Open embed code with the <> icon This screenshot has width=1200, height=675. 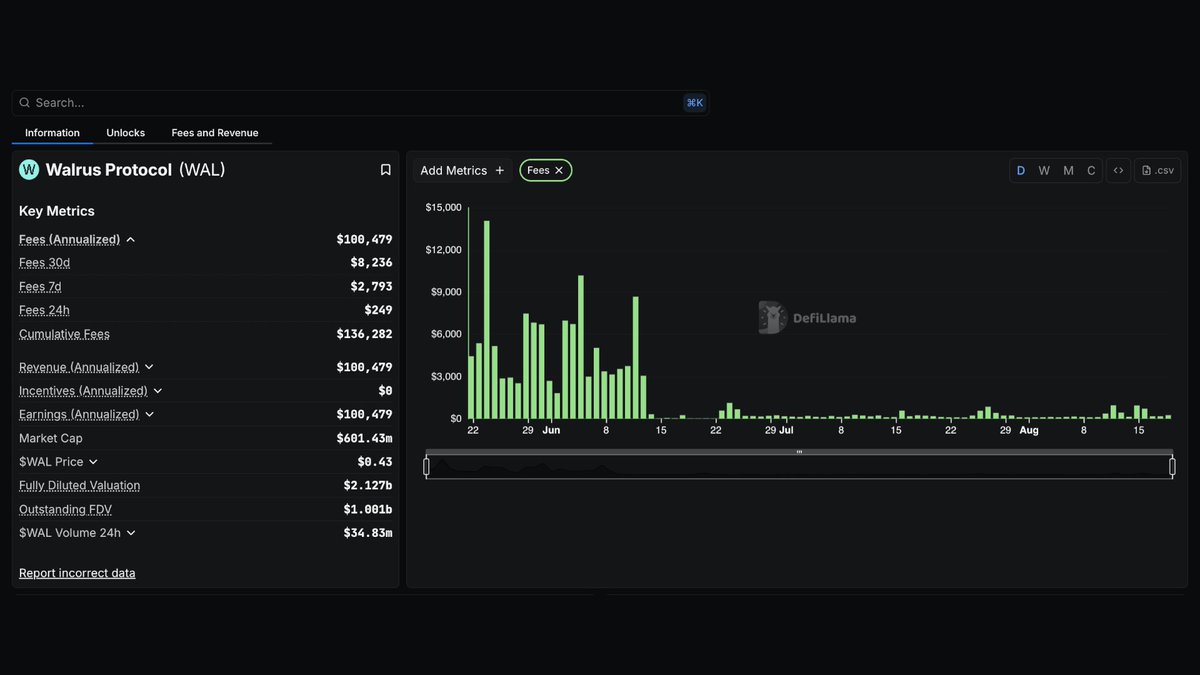1118,171
